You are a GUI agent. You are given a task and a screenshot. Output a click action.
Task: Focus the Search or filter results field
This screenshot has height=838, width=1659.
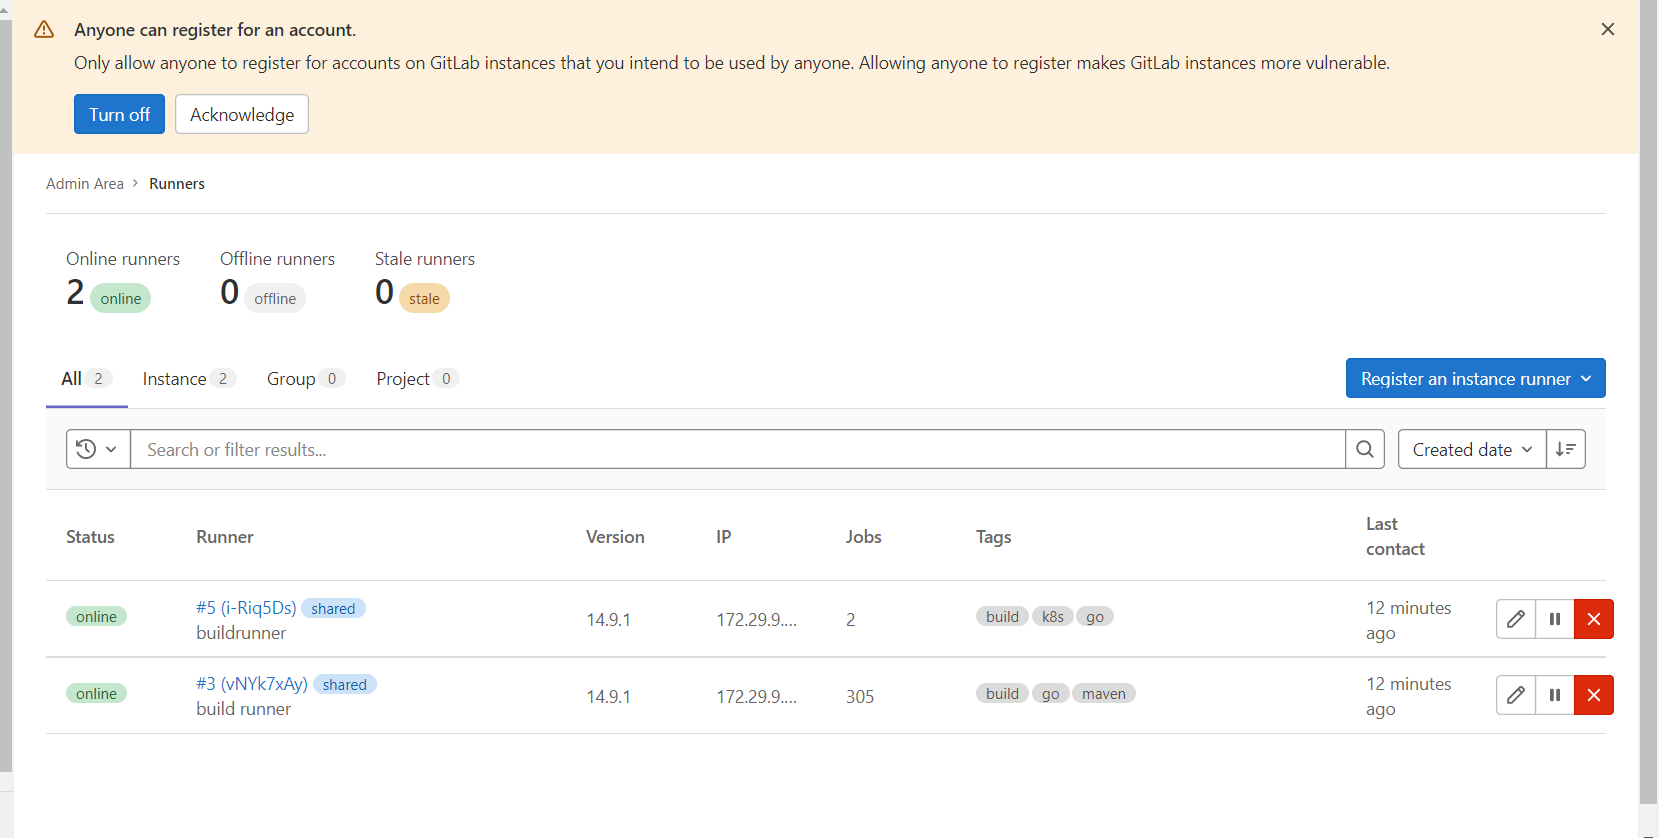(738, 449)
